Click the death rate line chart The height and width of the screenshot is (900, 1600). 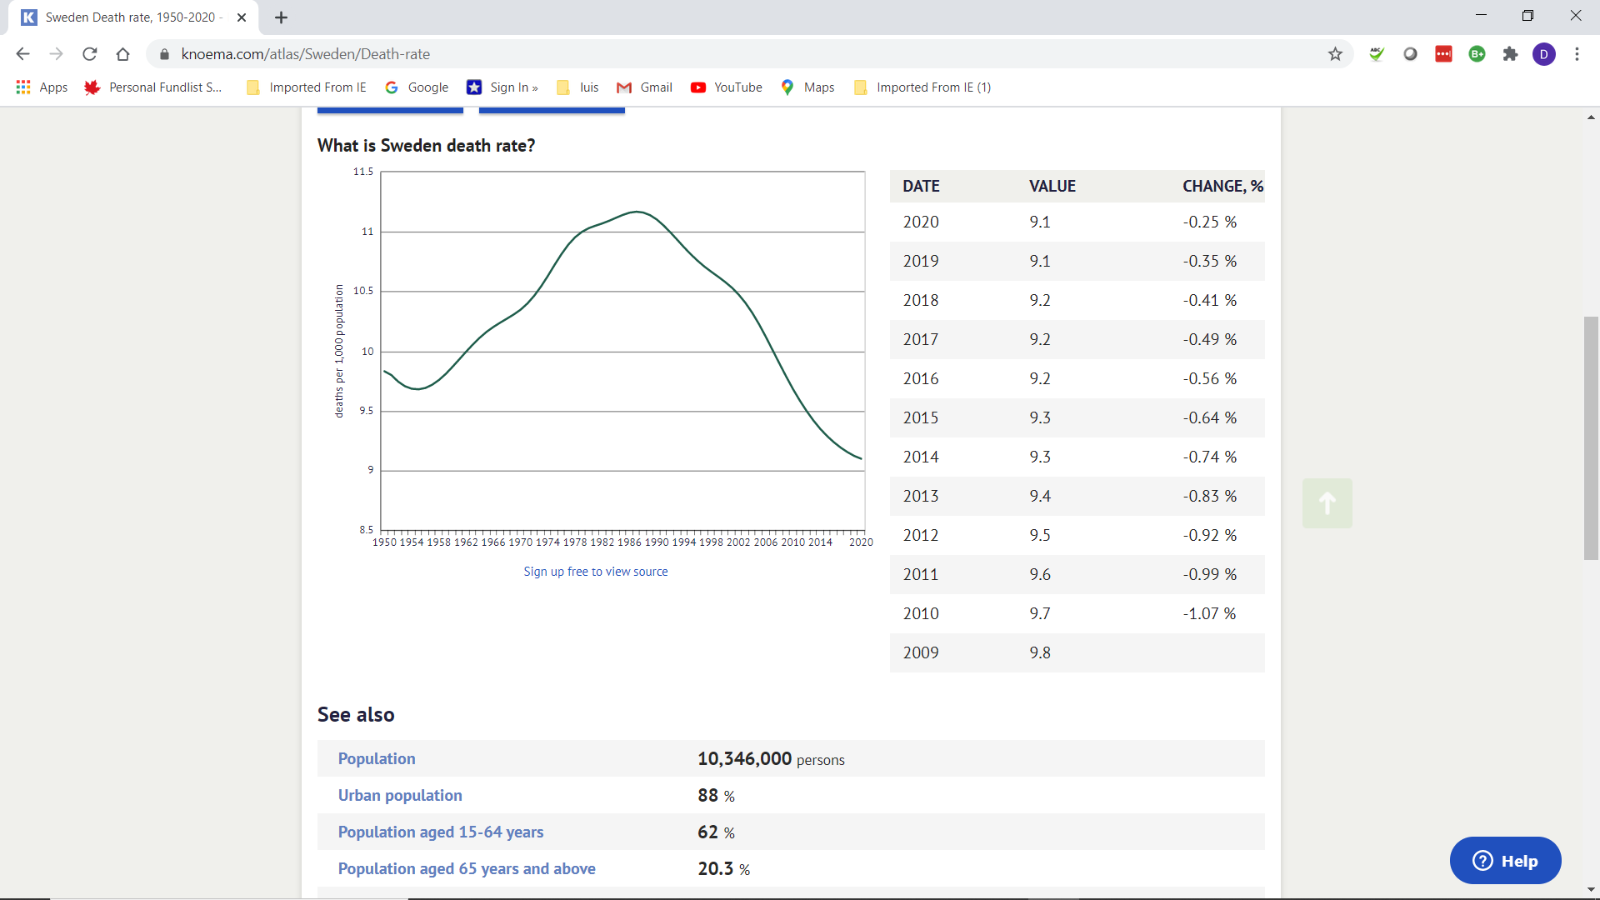pyautogui.click(x=622, y=351)
